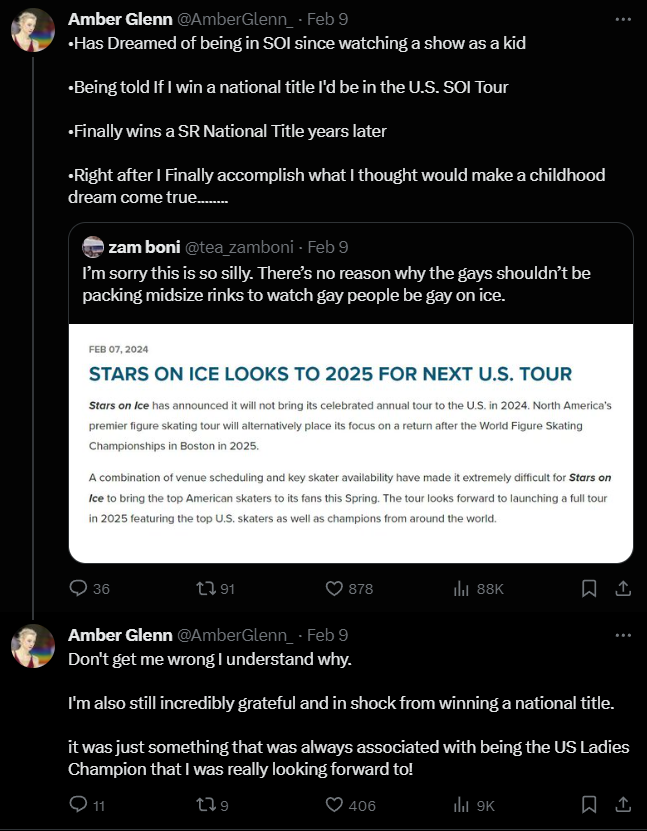Like the tweet with 878 likes
Screen dimensions: 647x831
(x=335, y=589)
